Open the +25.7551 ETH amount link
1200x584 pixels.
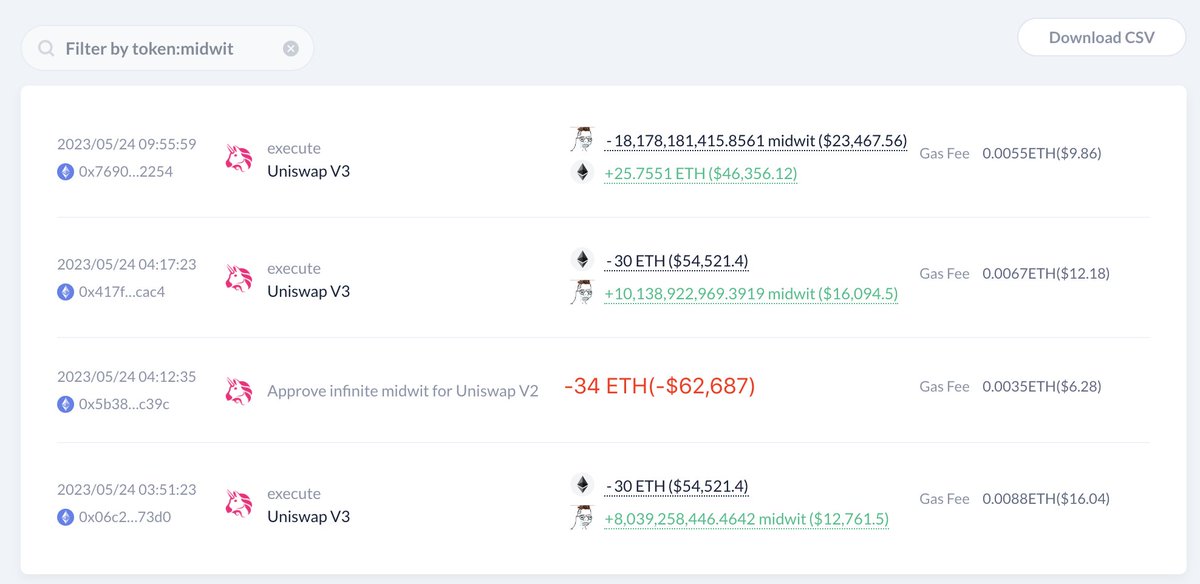[700, 173]
